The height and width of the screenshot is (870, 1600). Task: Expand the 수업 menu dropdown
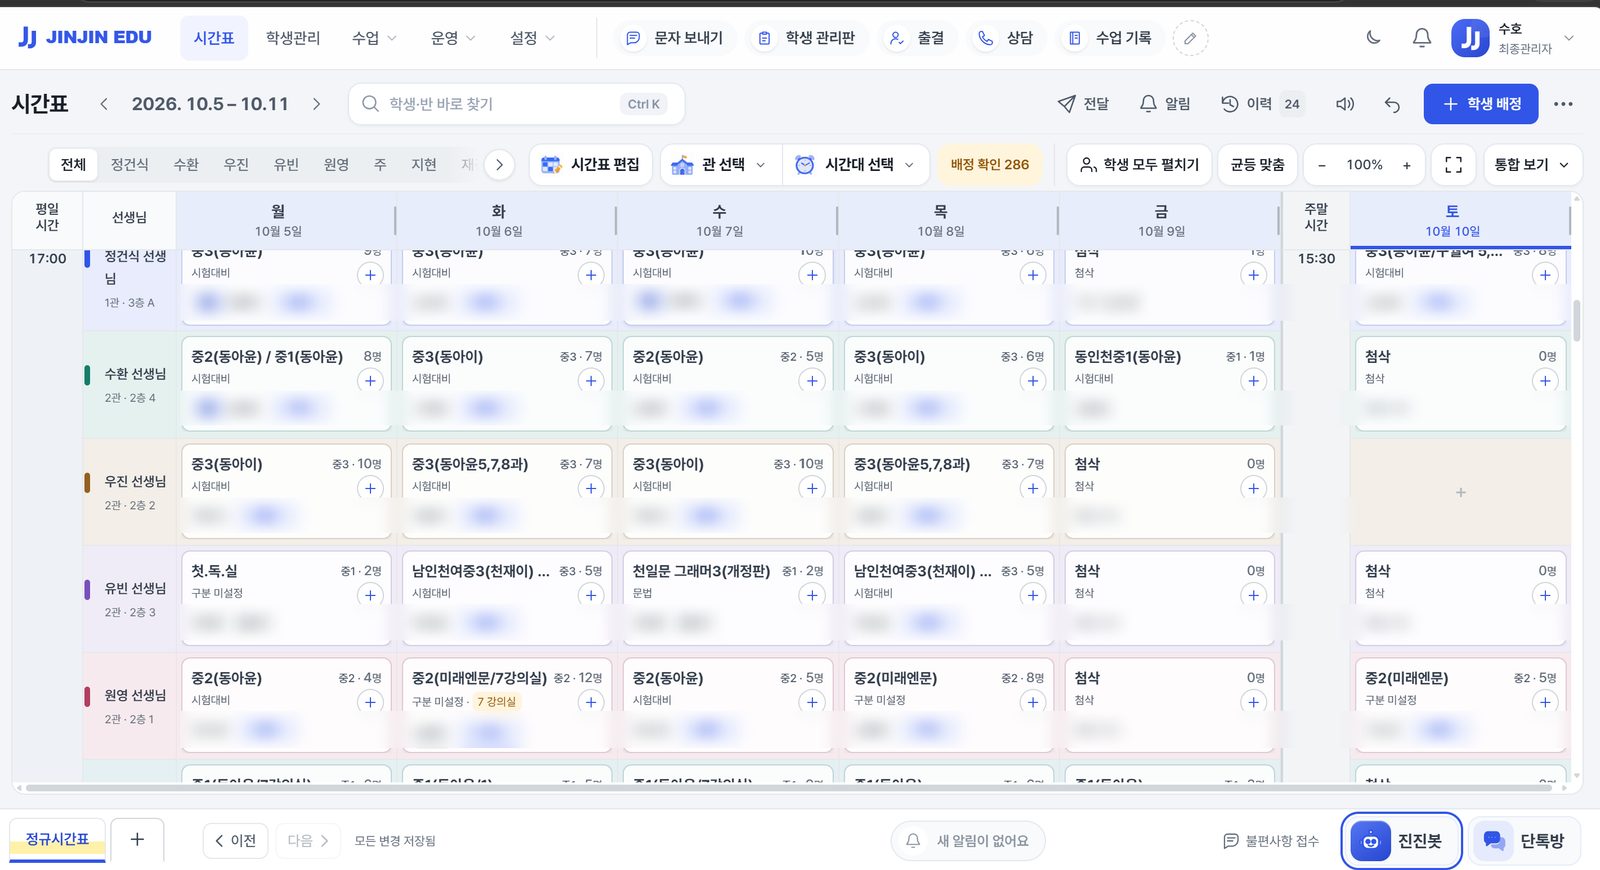[x=374, y=38]
